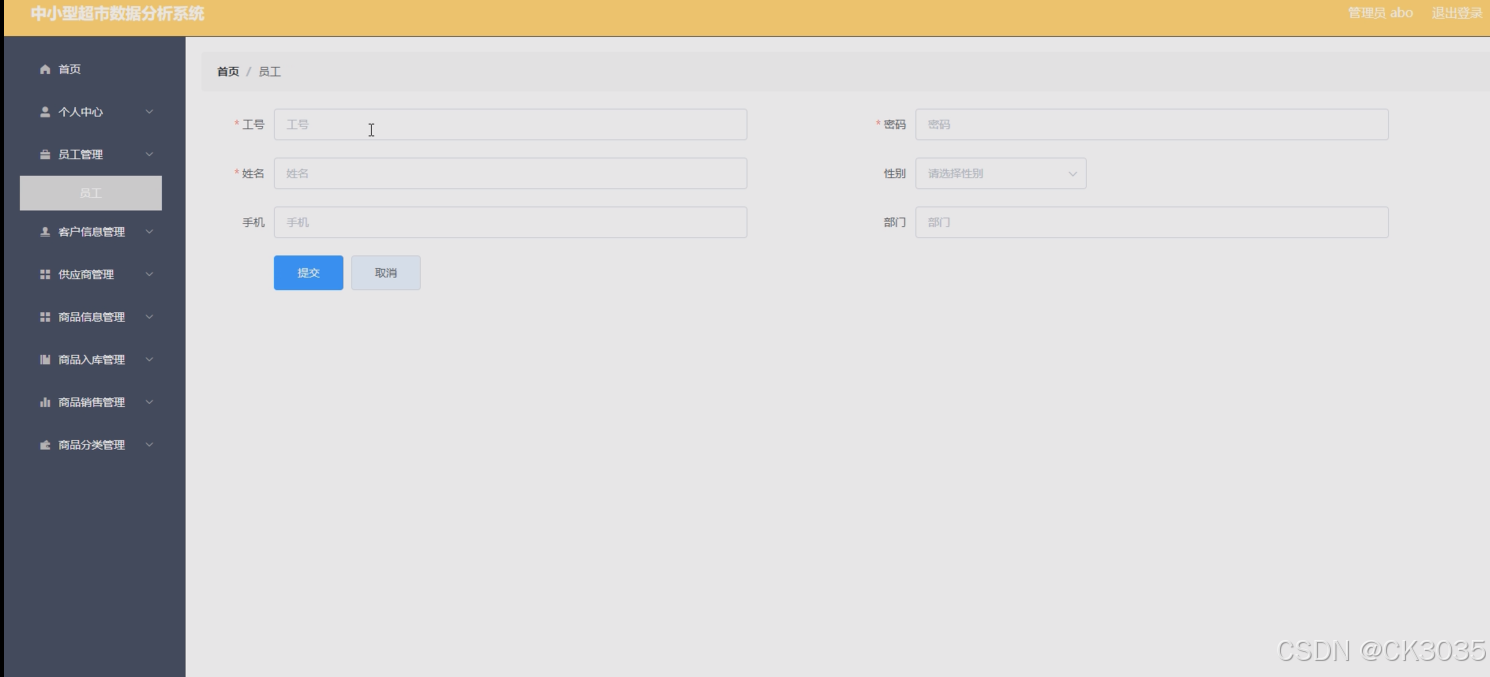Click the icon beside 商品分类管理
The width and height of the screenshot is (1490, 677).
(x=45, y=445)
